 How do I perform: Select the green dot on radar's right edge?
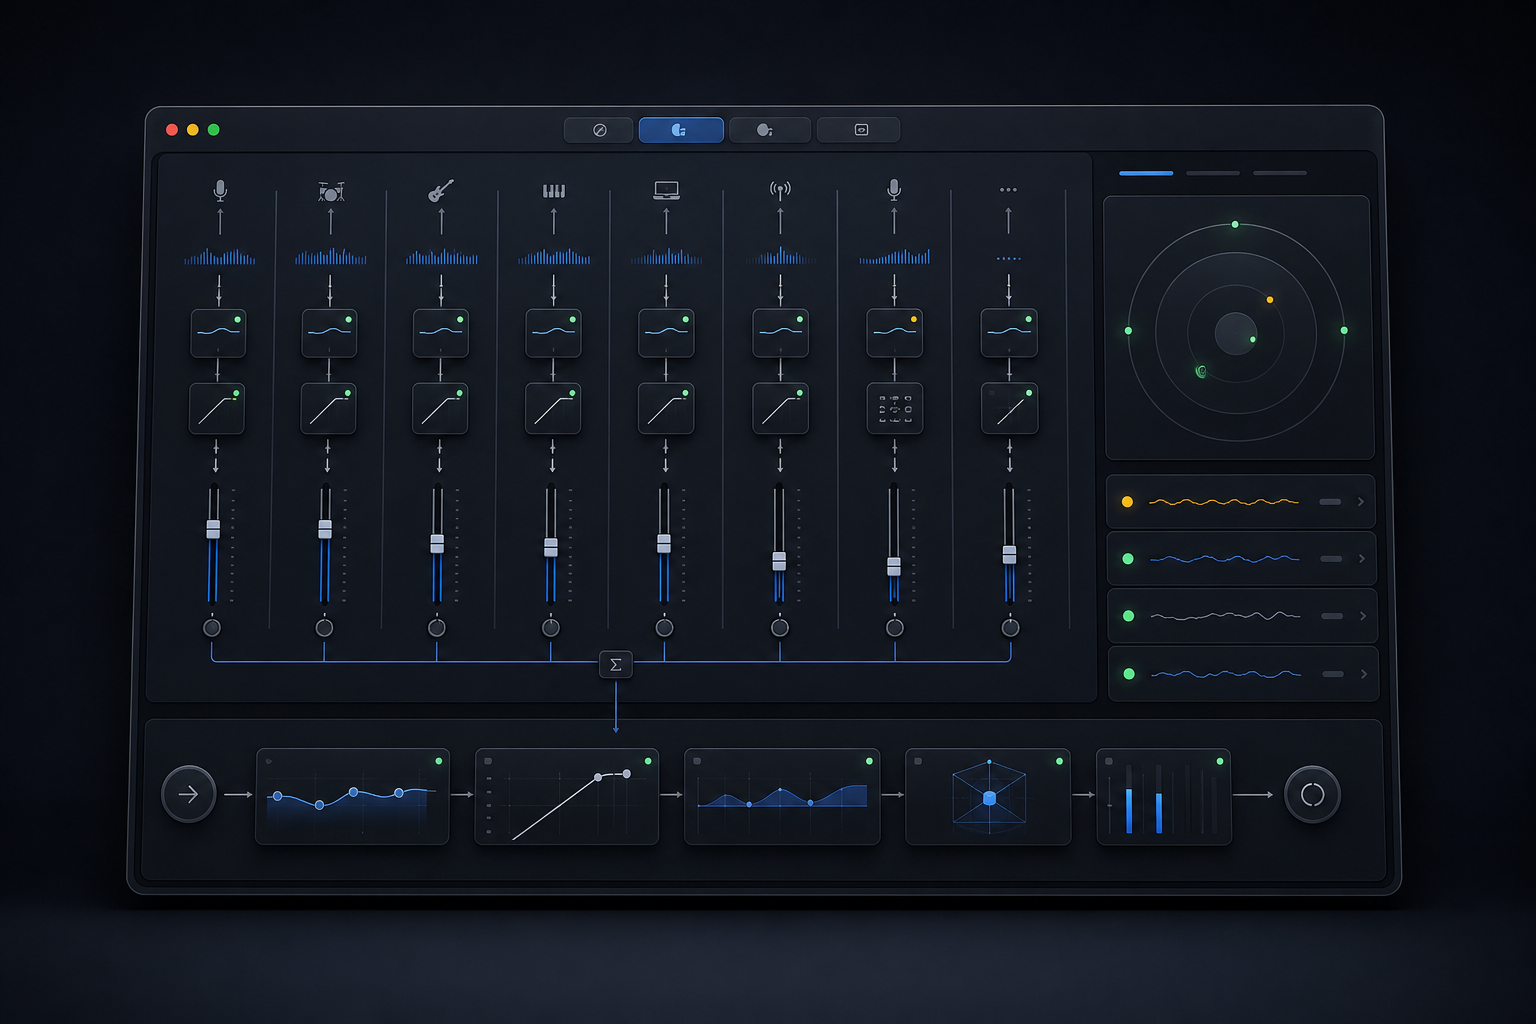[x=1344, y=330]
